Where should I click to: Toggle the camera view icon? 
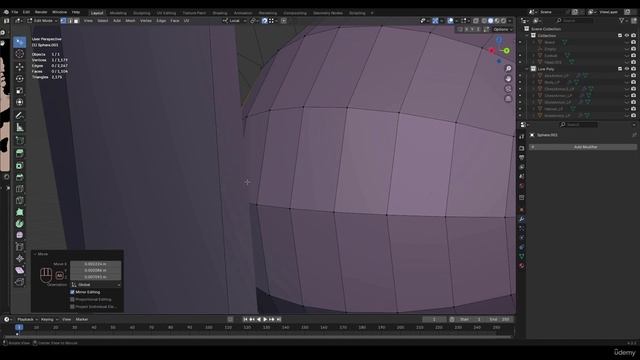click(x=508, y=89)
